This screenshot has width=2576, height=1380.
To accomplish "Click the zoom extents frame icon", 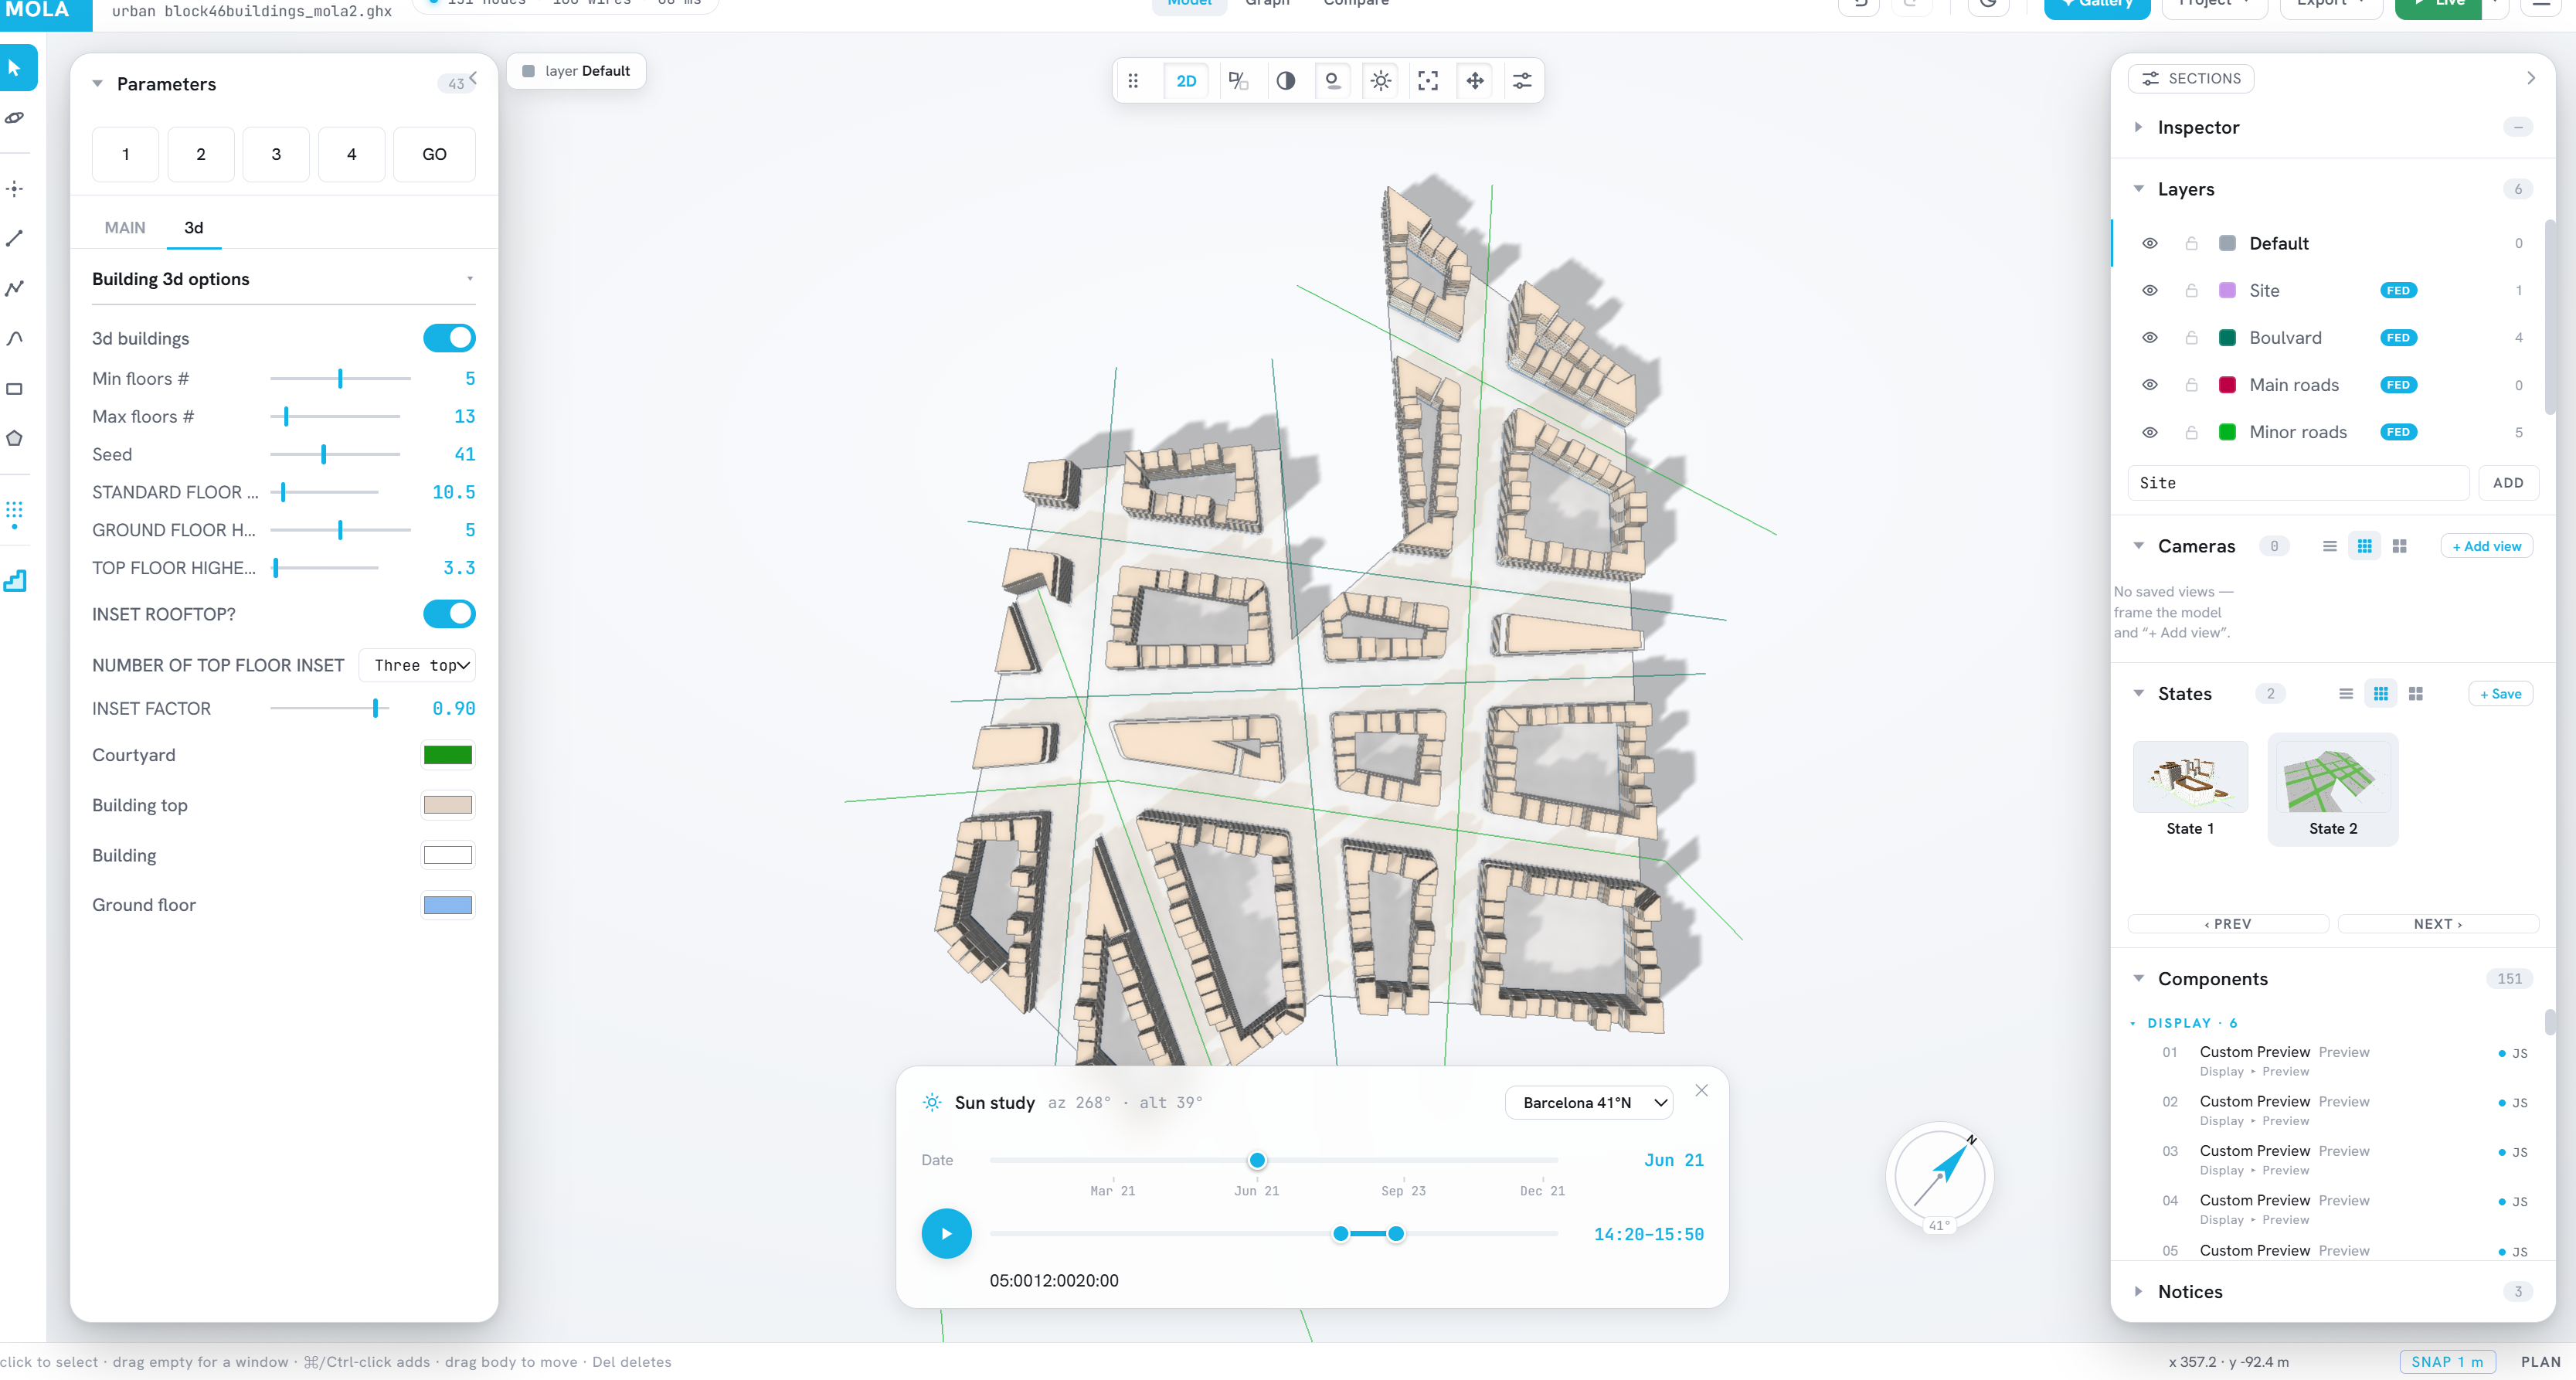I will [x=1428, y=81].
